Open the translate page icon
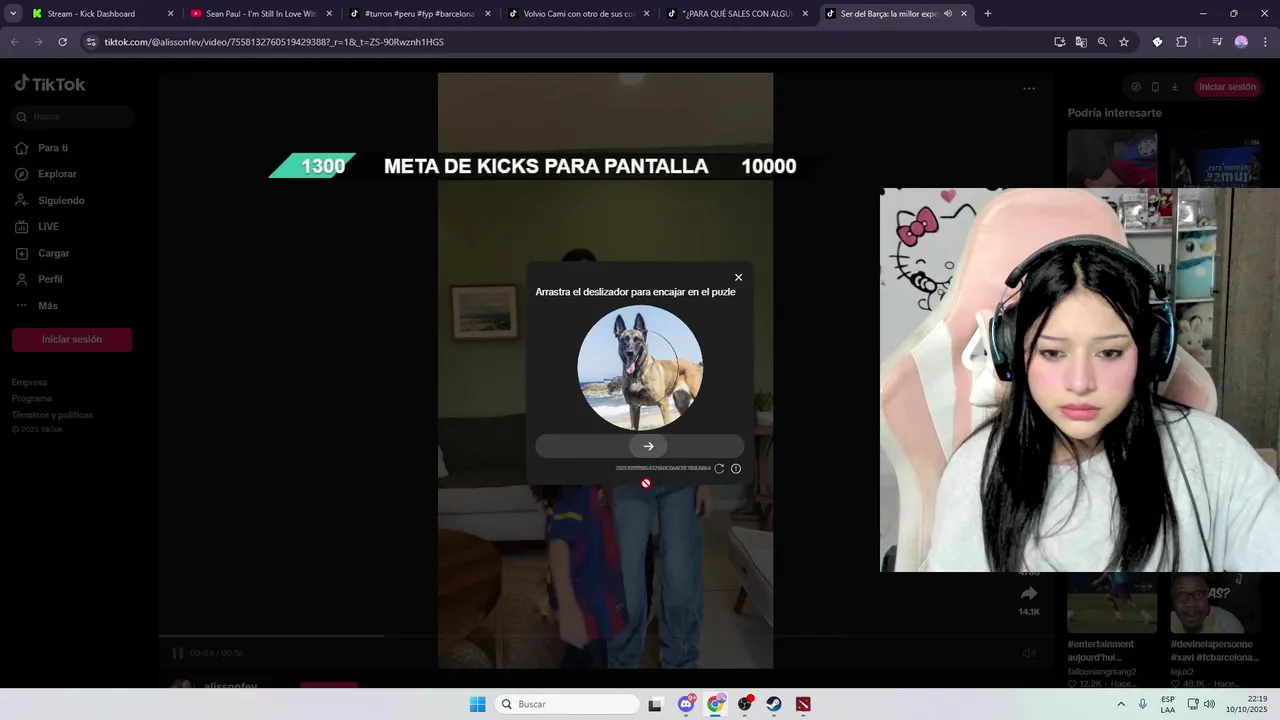 pos(1081,42)
